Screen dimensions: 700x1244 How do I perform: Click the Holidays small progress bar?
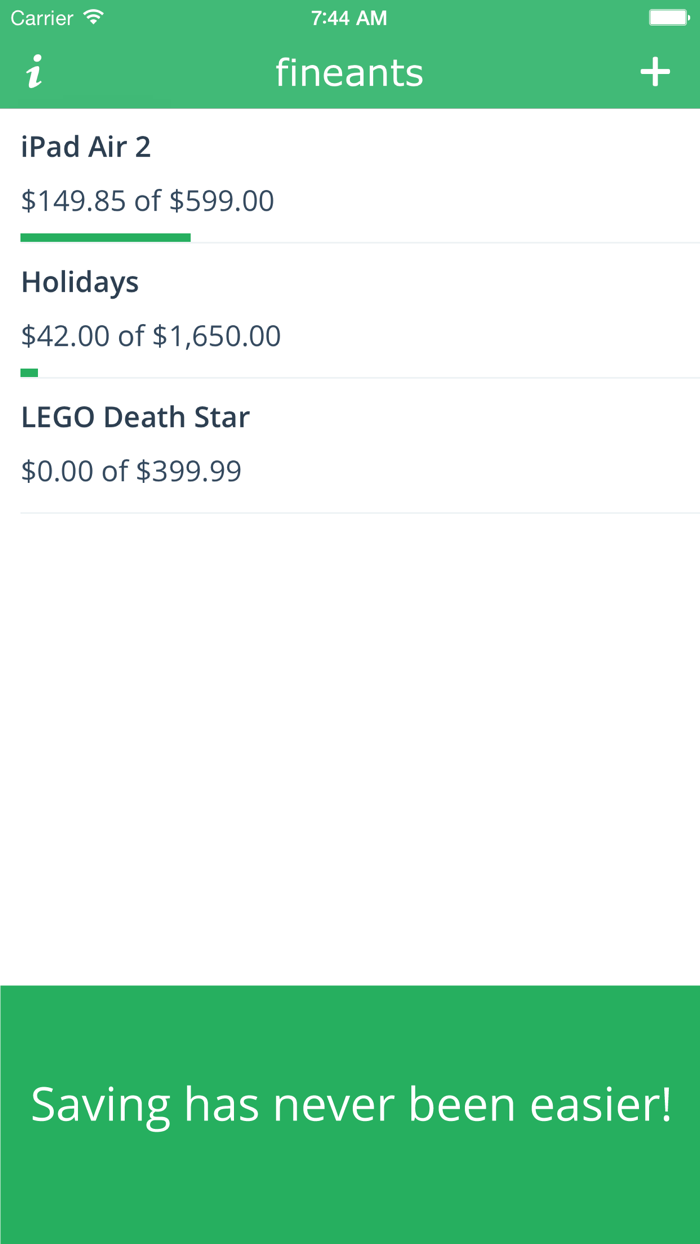[29, 372]
